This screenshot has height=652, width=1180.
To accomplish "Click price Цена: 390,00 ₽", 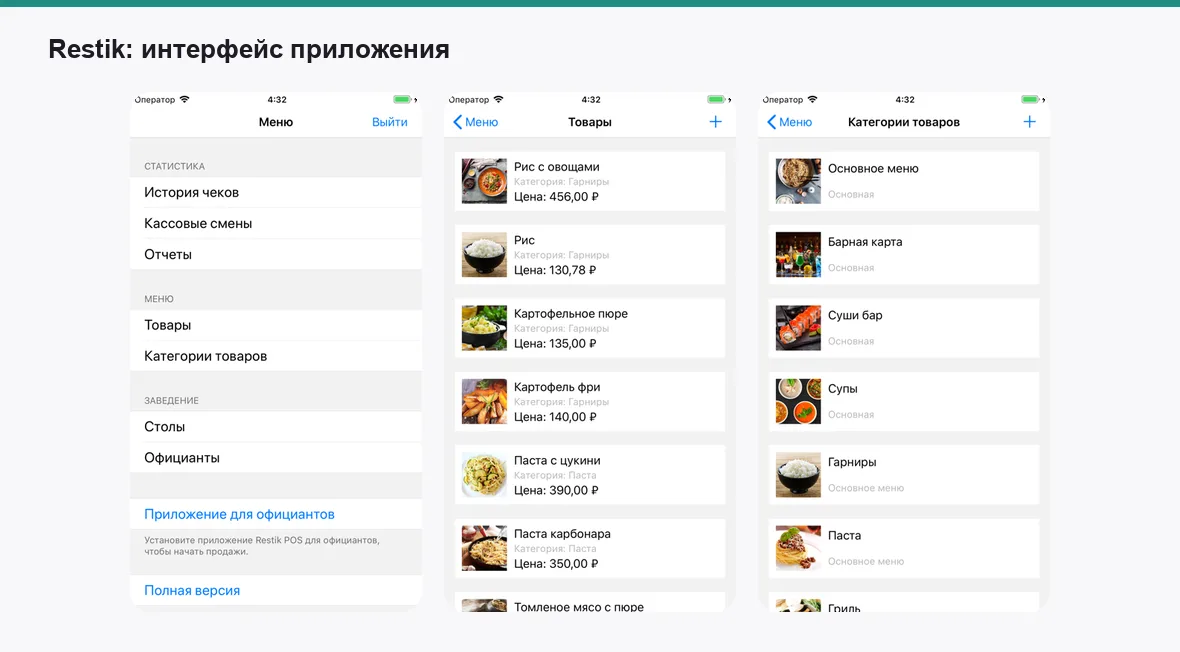I will [x=556, y=490].
